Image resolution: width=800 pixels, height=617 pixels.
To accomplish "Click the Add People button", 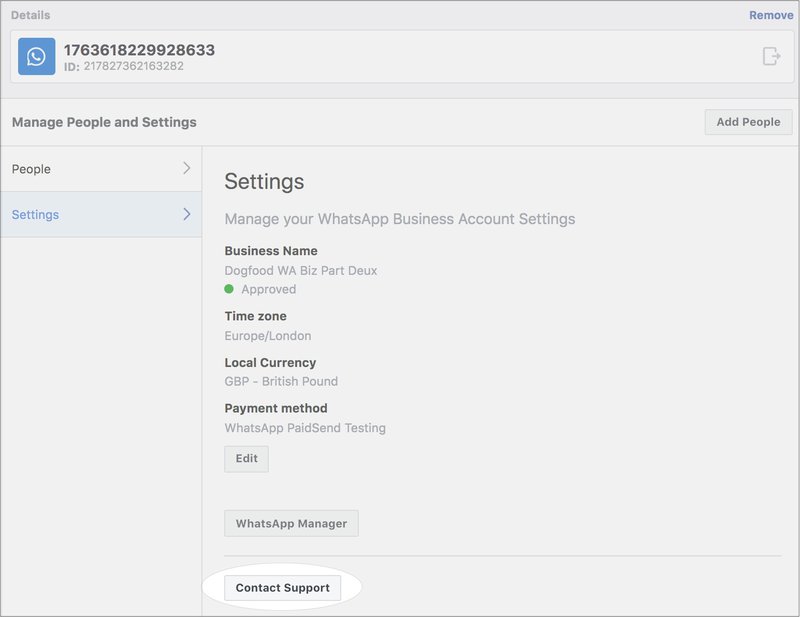I will 748,122.
